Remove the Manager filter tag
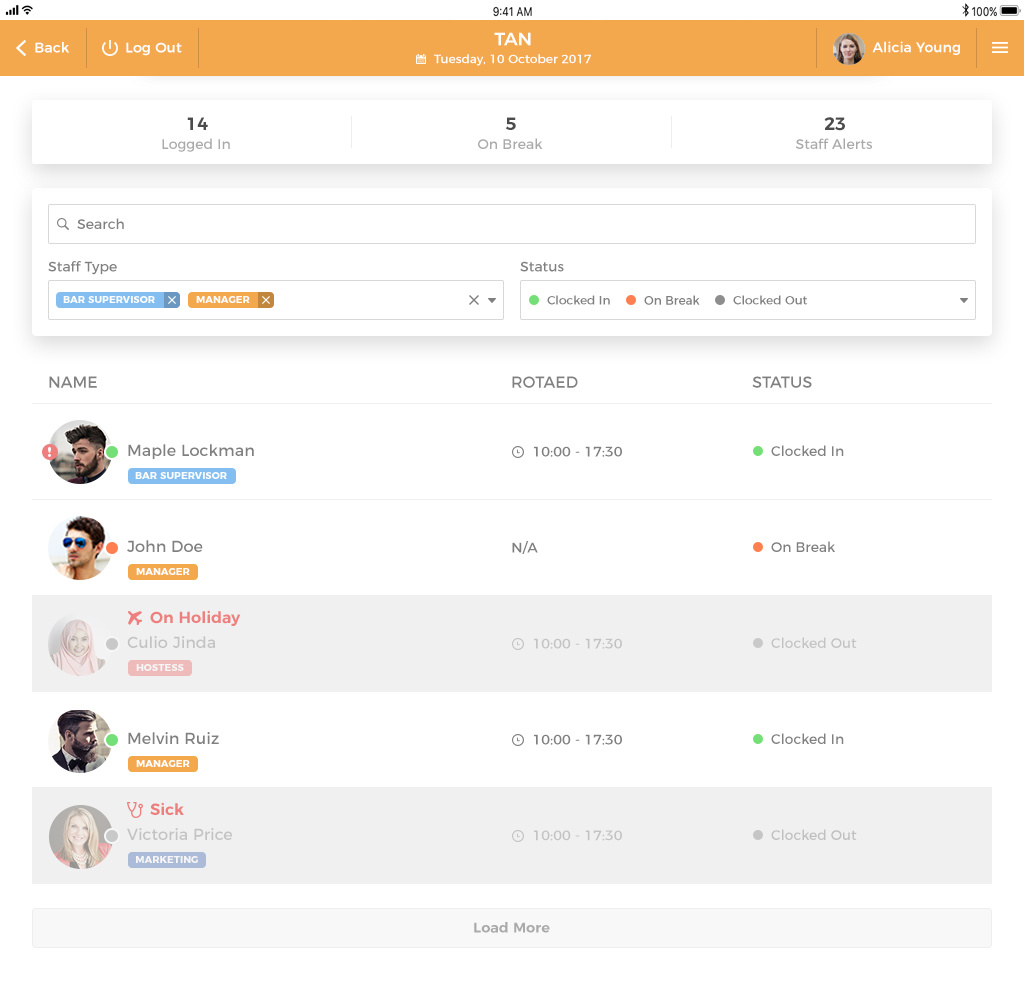Screen dimensions: 1024x990 [266, 300]
